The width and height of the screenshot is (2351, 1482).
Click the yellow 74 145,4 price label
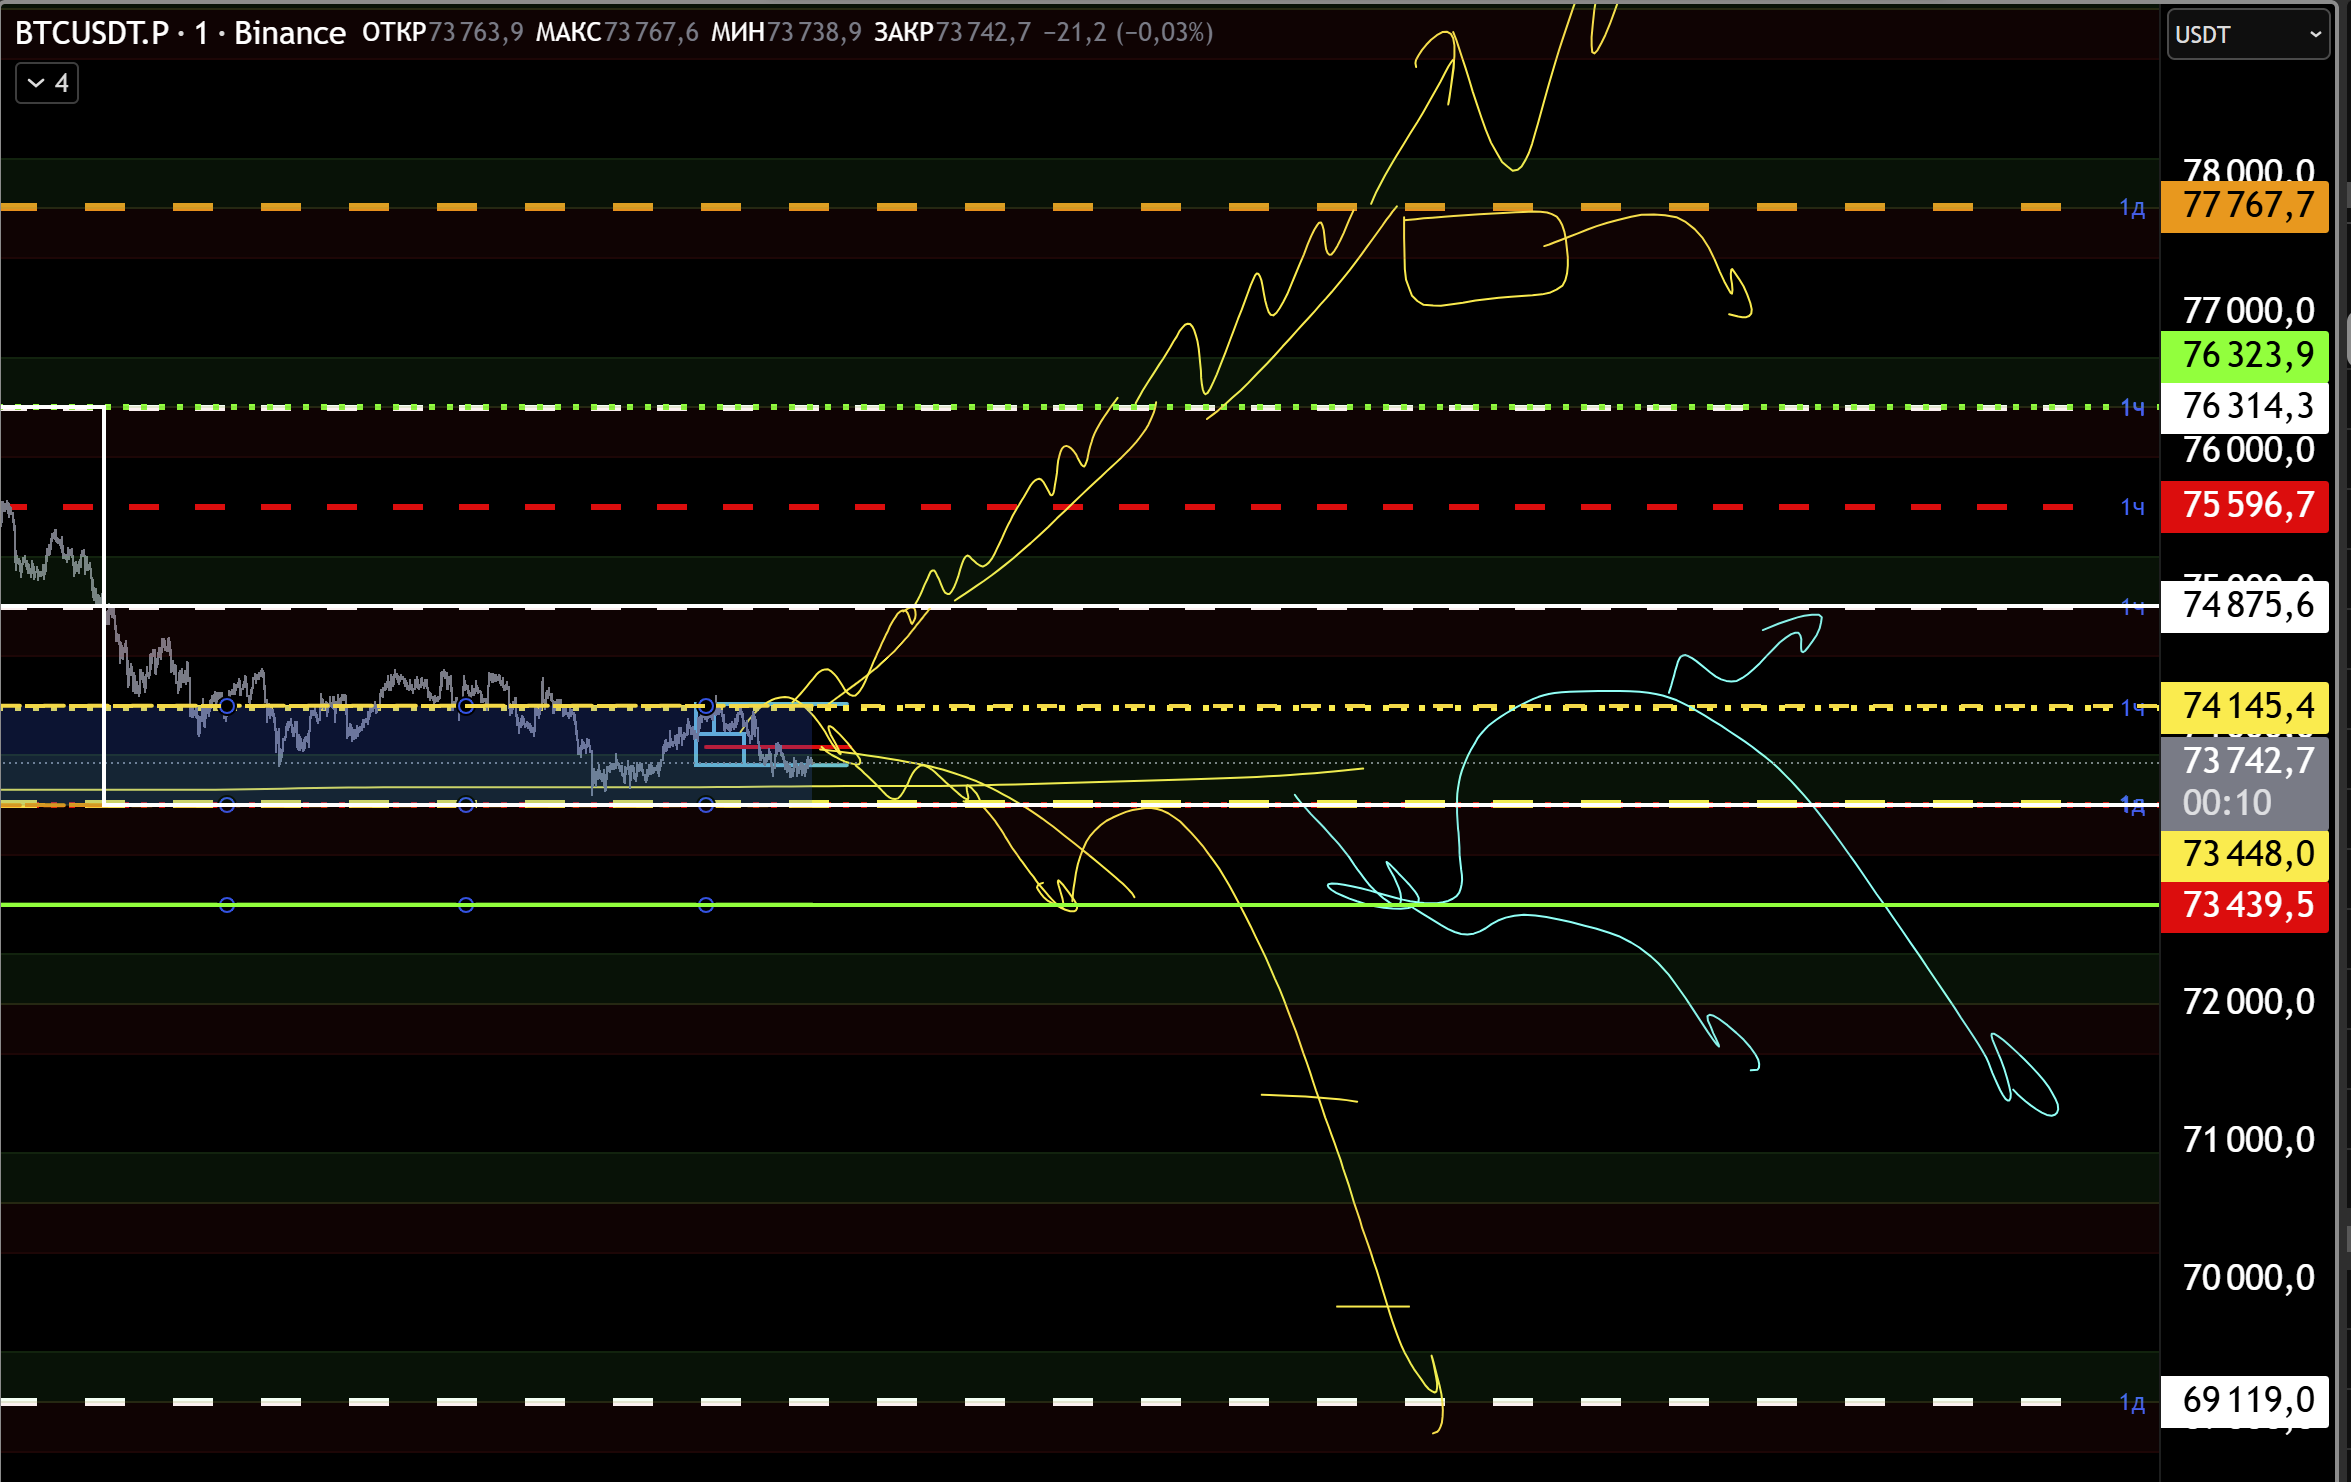tap(2245, 707)
